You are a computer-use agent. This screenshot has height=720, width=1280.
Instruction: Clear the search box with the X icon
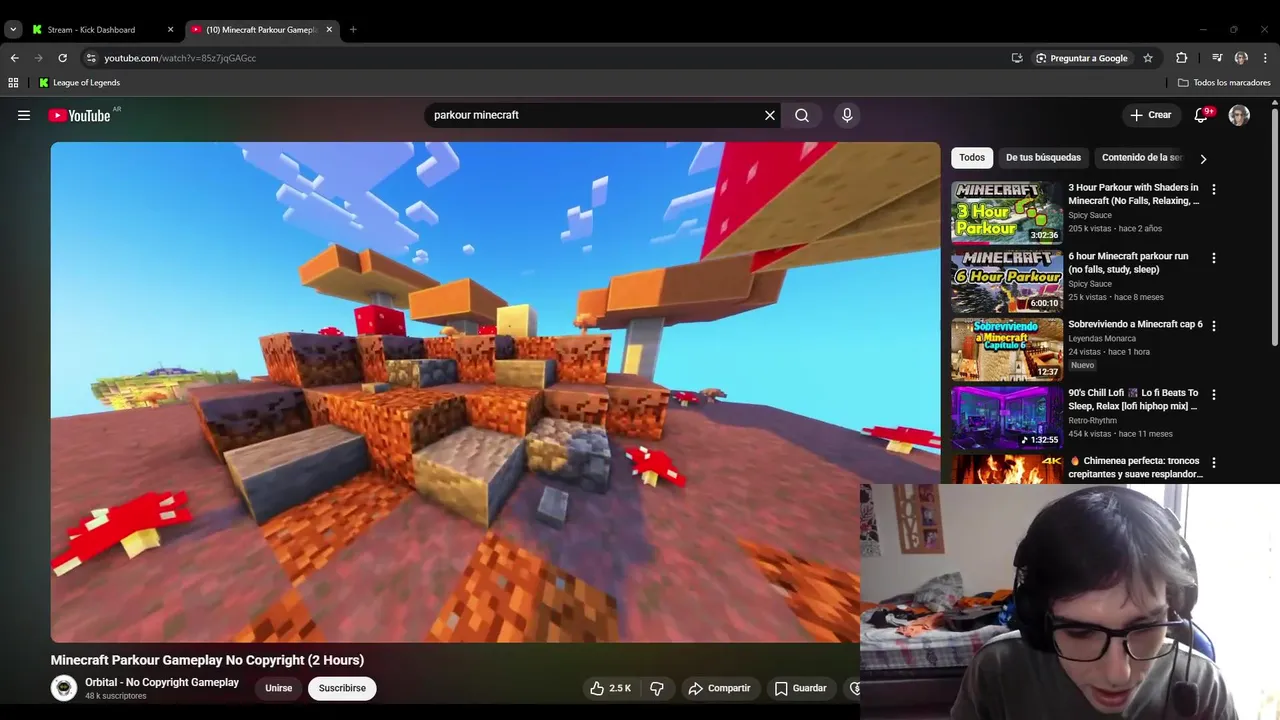point(770,115)
